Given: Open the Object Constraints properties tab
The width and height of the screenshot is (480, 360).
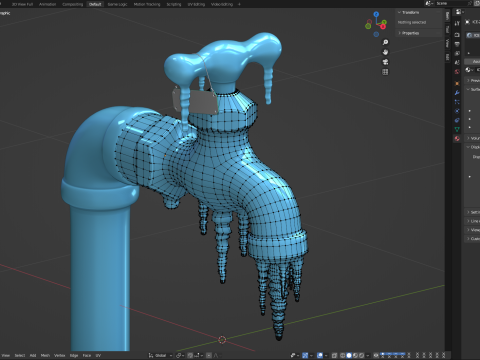Looking at the screenshot, I should (457, 120).
